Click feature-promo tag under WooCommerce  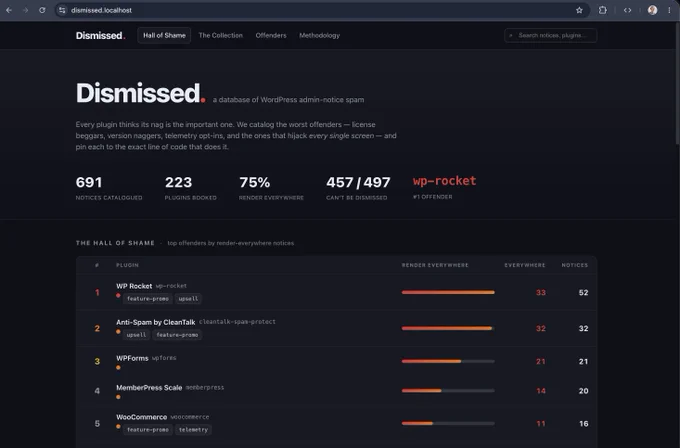[147, 430]
